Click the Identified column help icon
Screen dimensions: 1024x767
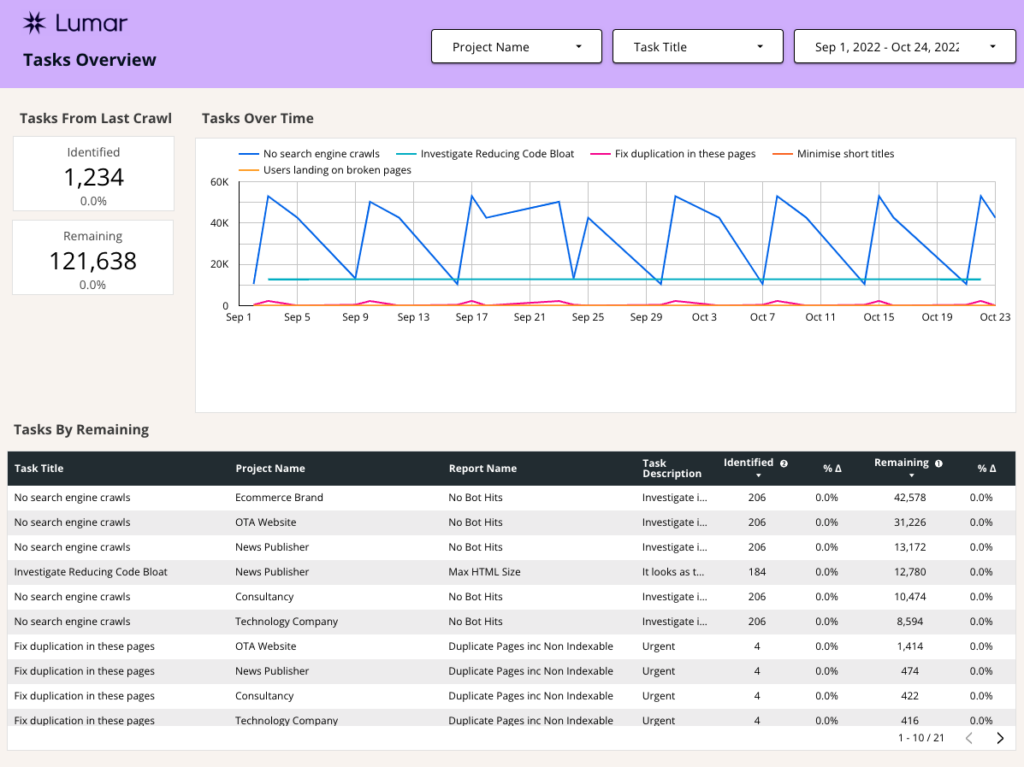coord(784,463)
